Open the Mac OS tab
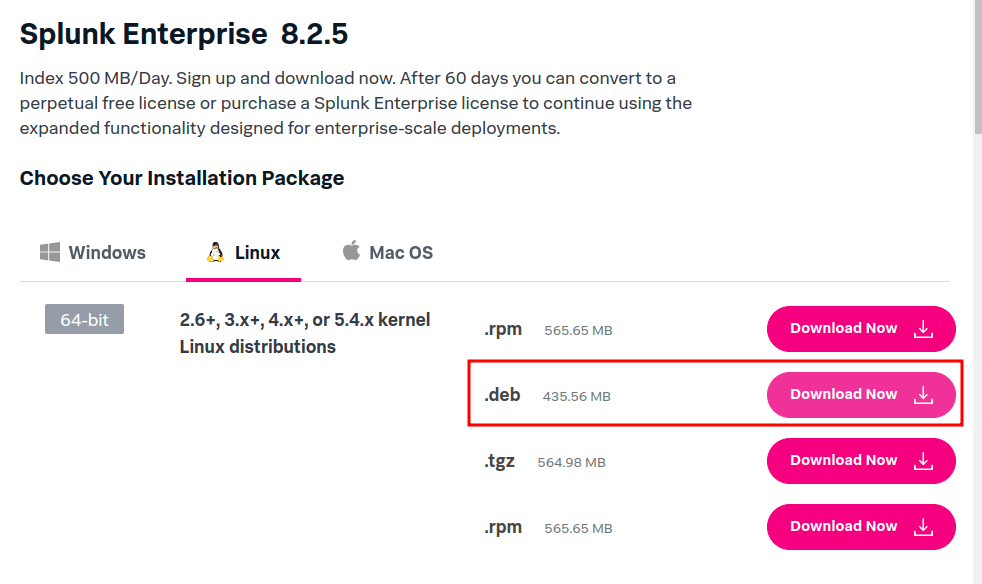The image size is (982, 584). pos(388,252)
